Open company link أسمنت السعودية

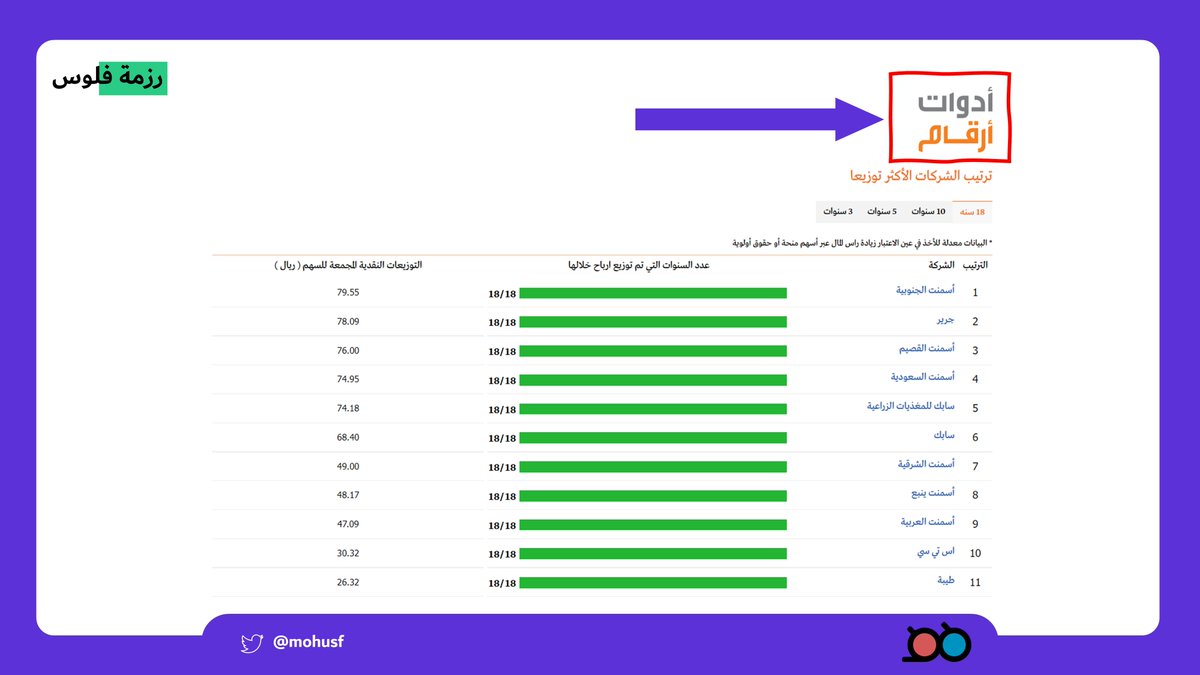(923, 377)
